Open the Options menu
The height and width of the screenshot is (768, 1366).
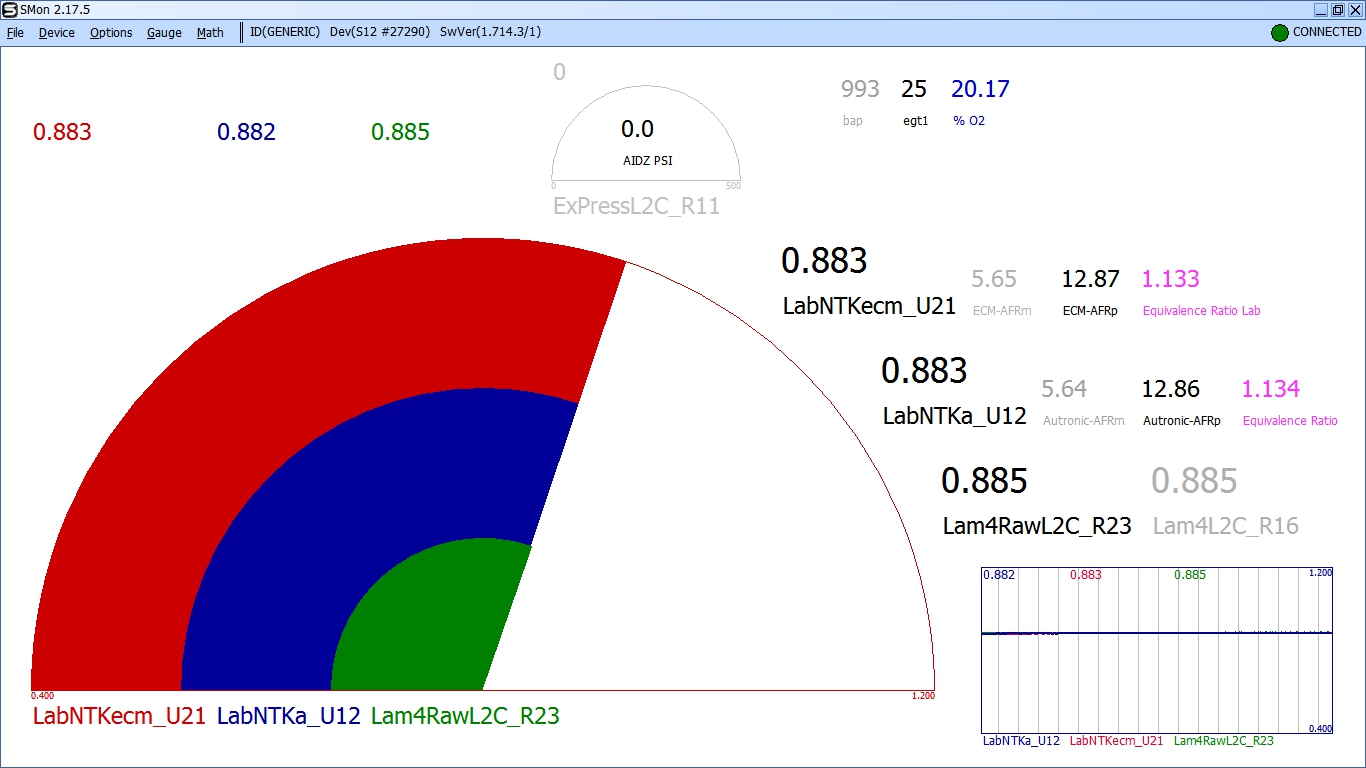[x=111, y=33]
